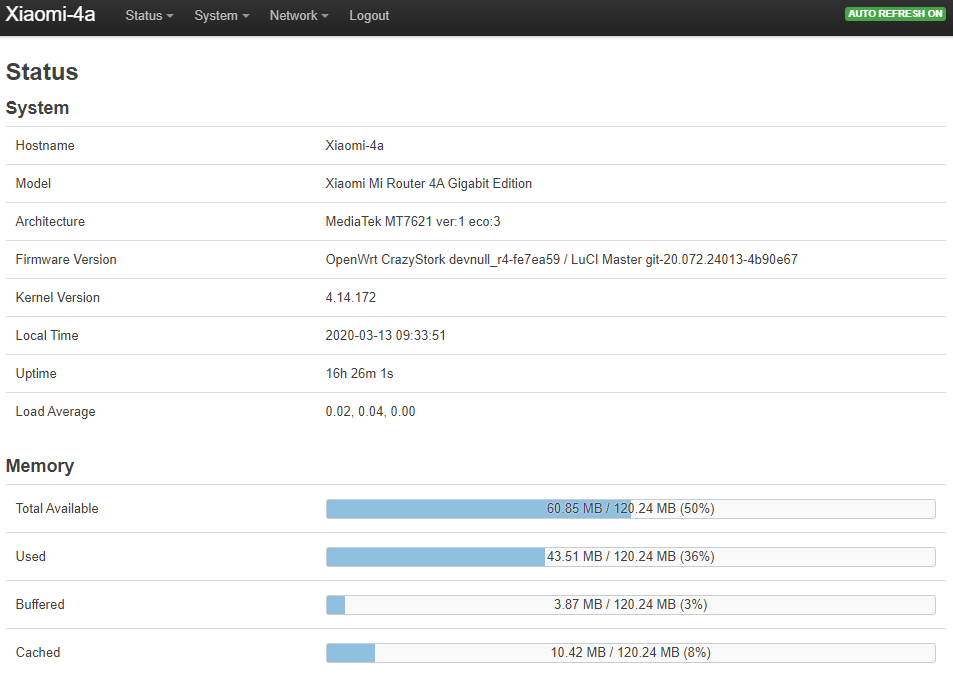Select the Local Time value 2020-03-13 09:33:51

click(385, 336)
